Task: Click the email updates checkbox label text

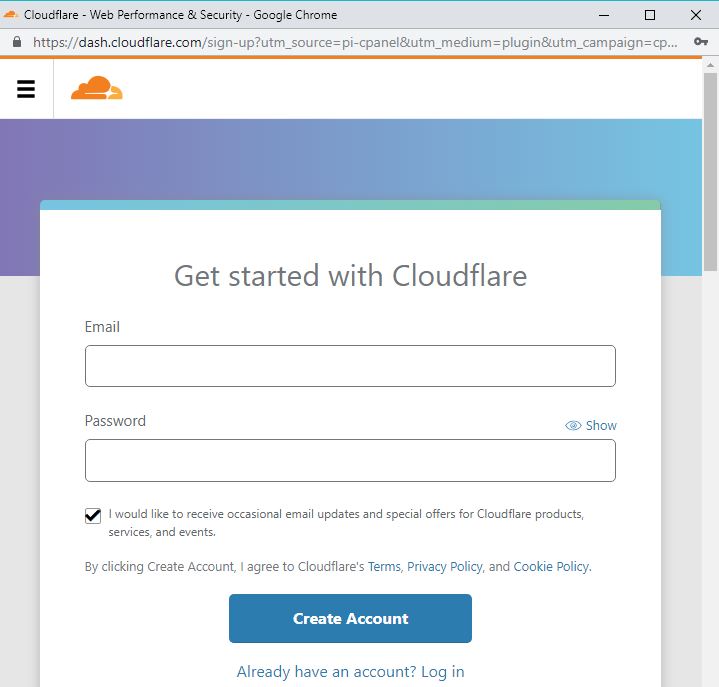Action: 346,523
